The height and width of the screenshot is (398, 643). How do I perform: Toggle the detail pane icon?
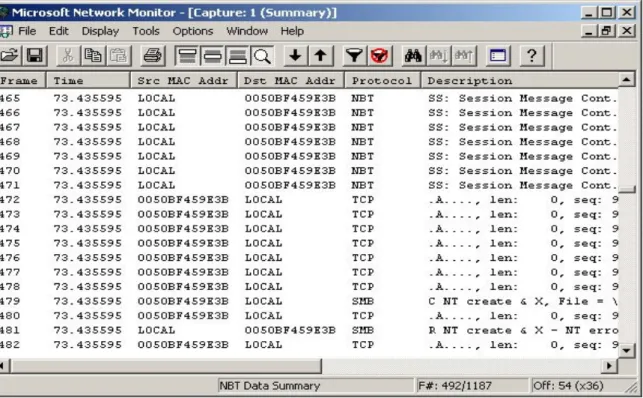coord(212,56)
